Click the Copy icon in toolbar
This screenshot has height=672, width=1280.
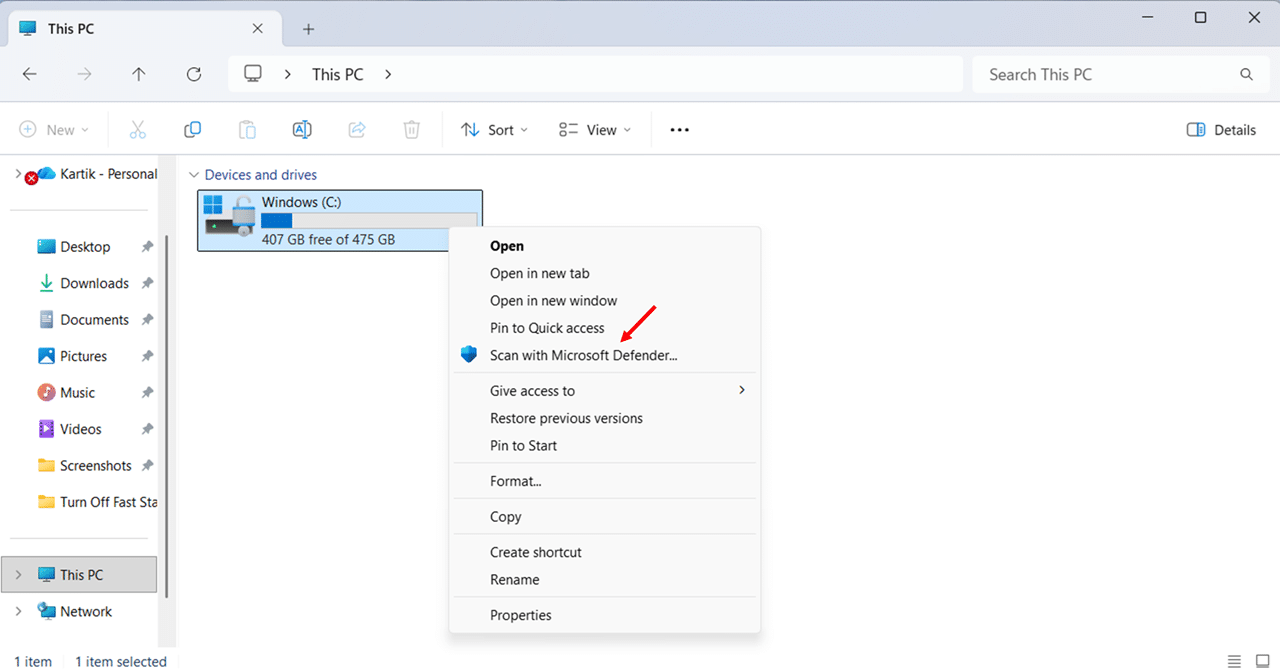[193, 130]
